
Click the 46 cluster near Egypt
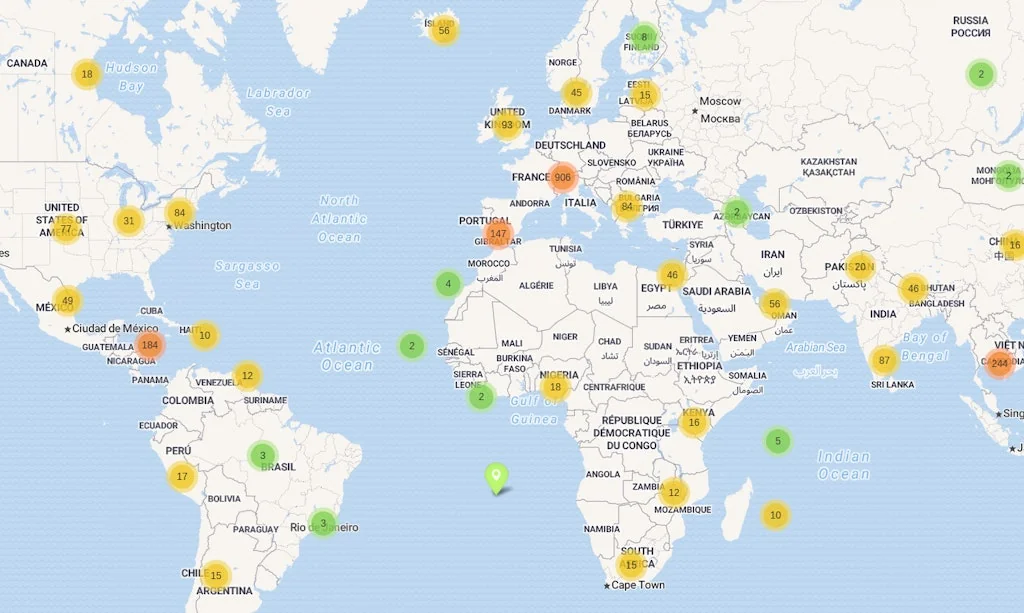671,274
